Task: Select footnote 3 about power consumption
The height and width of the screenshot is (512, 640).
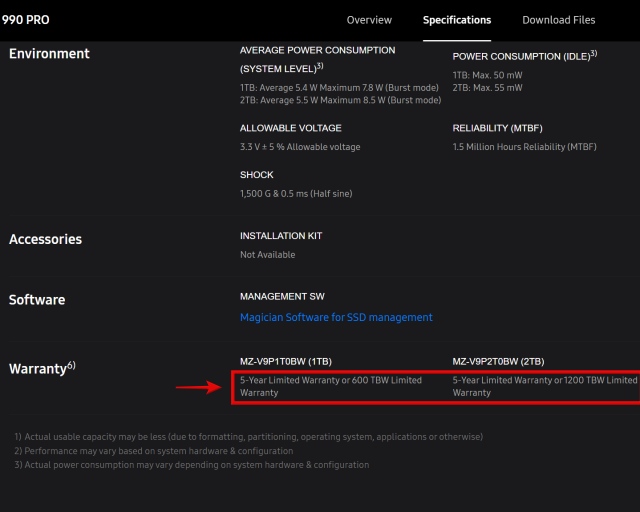Action: [x=192, y=465]
